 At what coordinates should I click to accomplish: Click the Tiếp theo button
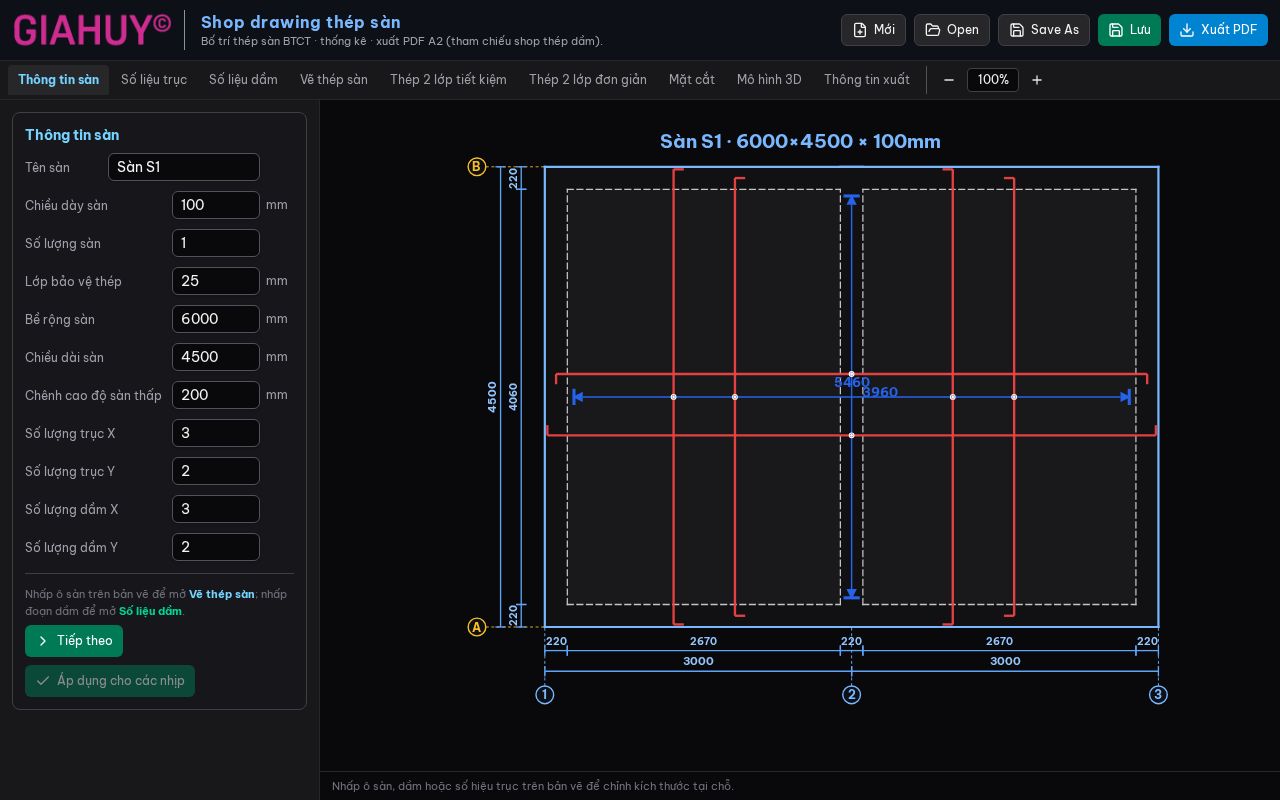[x=74, y=641]
